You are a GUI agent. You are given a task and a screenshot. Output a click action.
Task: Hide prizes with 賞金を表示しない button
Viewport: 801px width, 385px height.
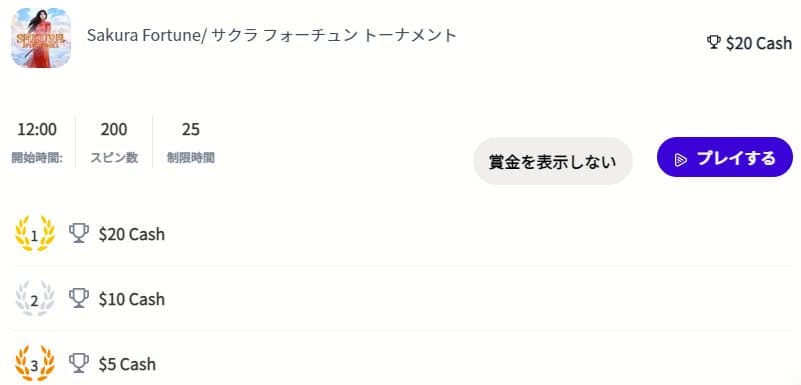(x=553, y=161)
